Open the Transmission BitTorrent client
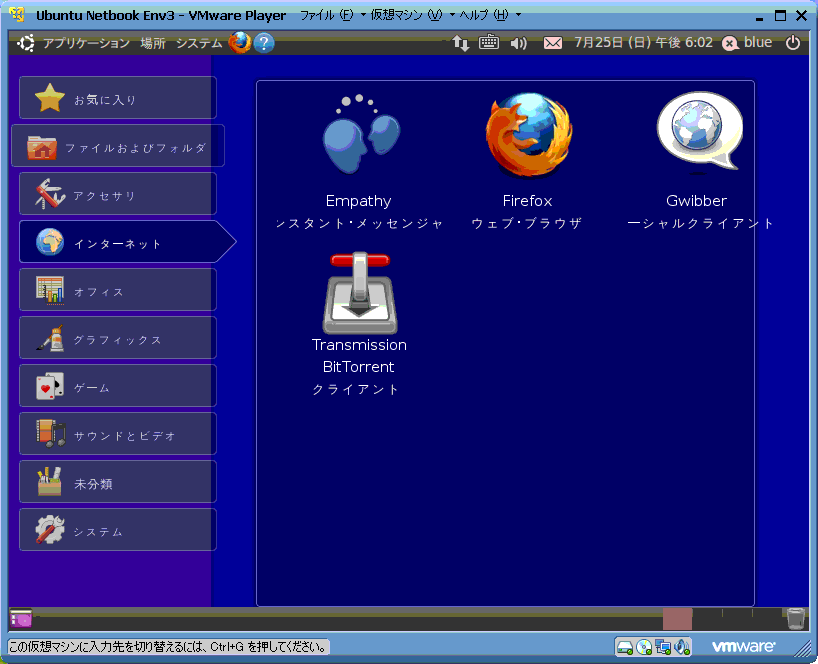818x664 pixels. click(x=359, y=324)
